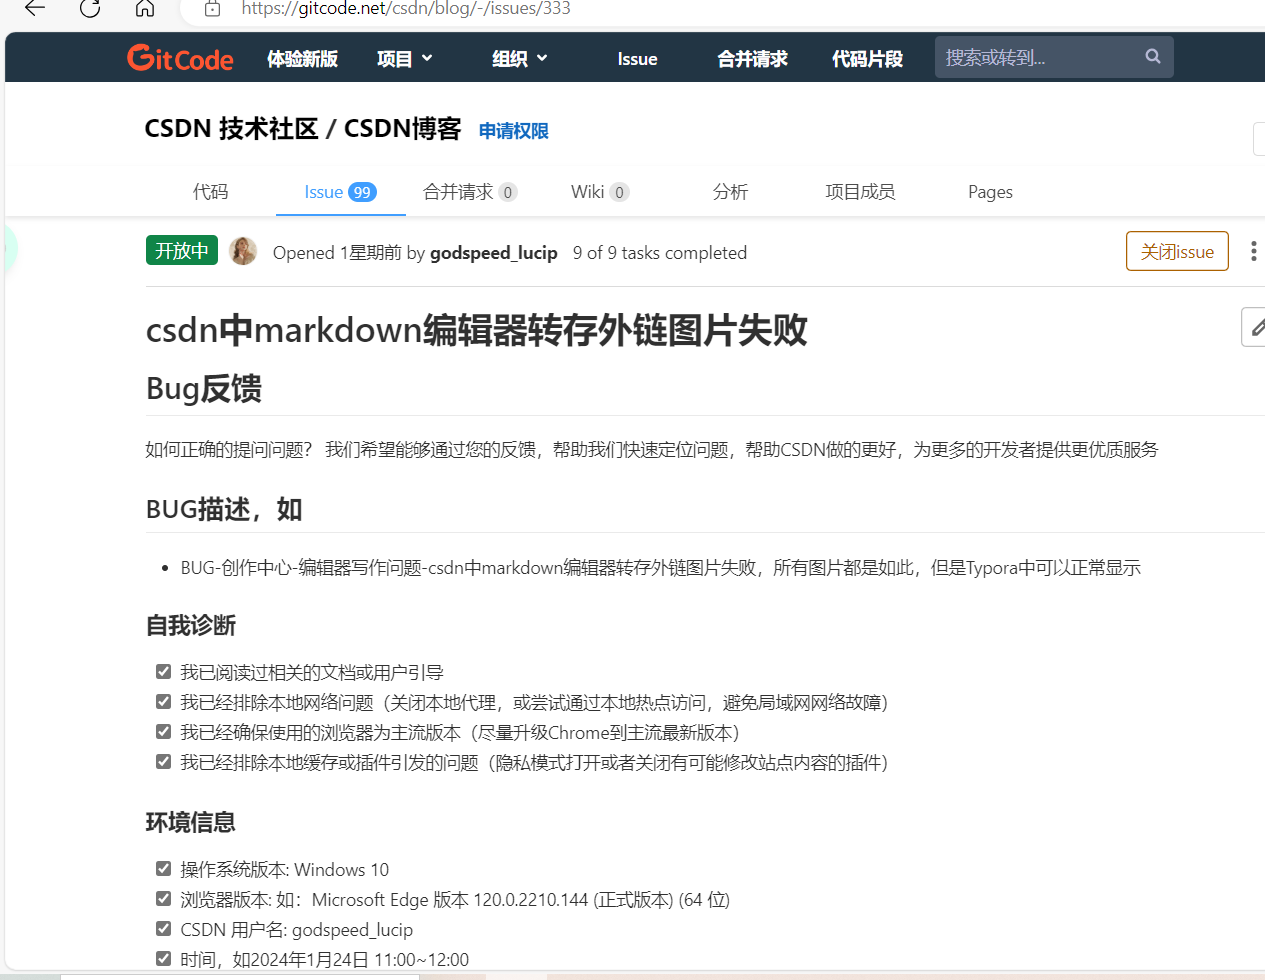Toggle checkbox CSDN 用户名: godspeed_lucip
Viewport: 1265px width, 980px height.
click(163, 928)
